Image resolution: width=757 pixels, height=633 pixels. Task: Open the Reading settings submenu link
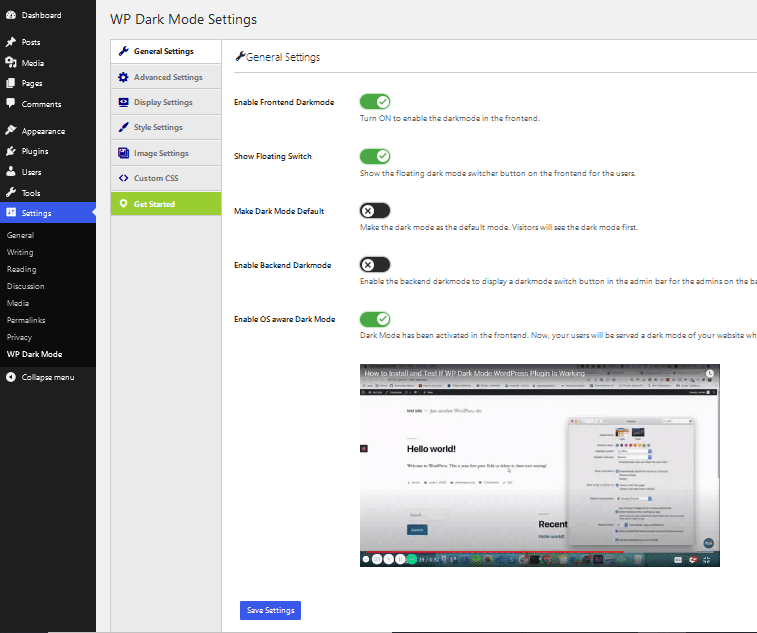[21, 269]
